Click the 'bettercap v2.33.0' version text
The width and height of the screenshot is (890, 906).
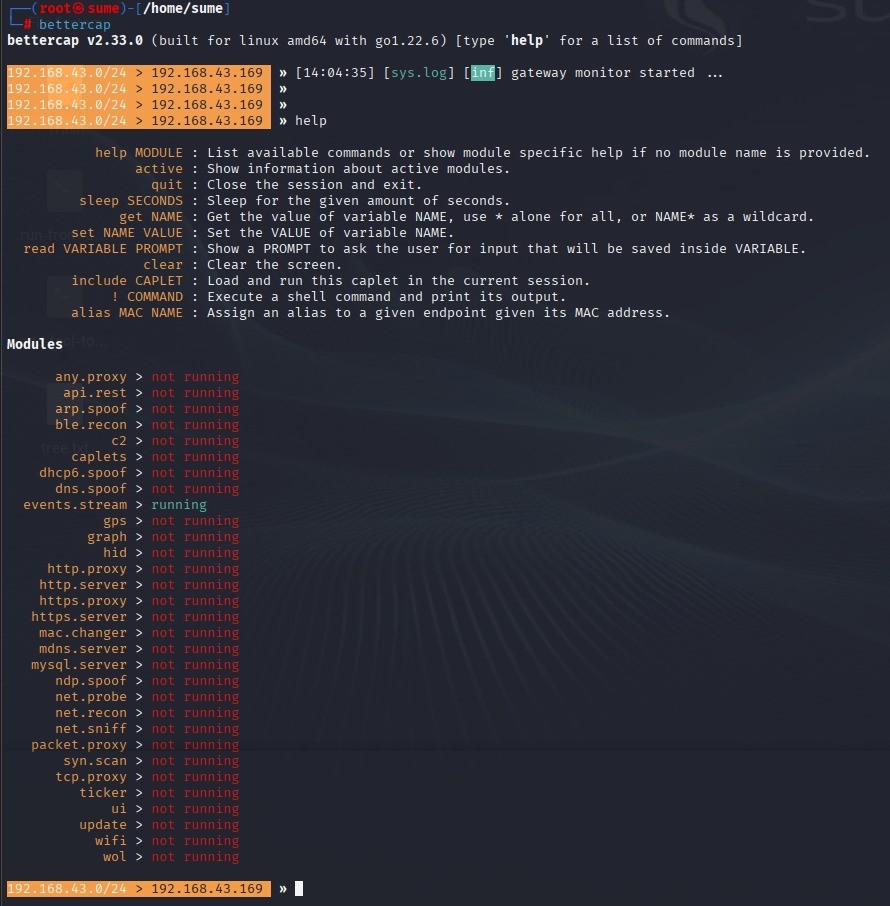[x=75, y=40]
